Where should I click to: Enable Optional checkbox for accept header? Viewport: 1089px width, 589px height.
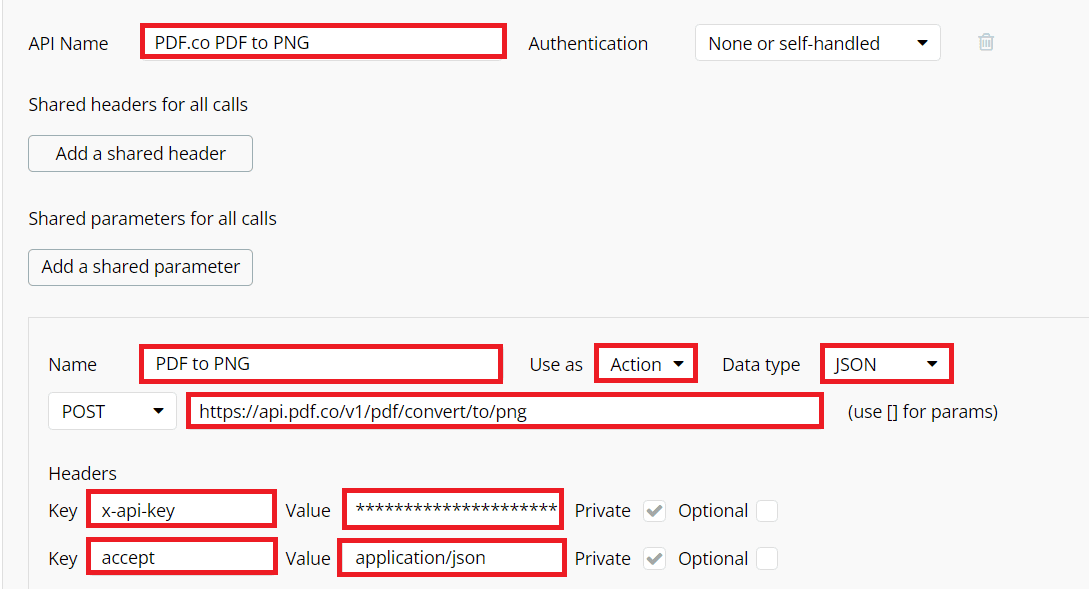pos(766,559)
